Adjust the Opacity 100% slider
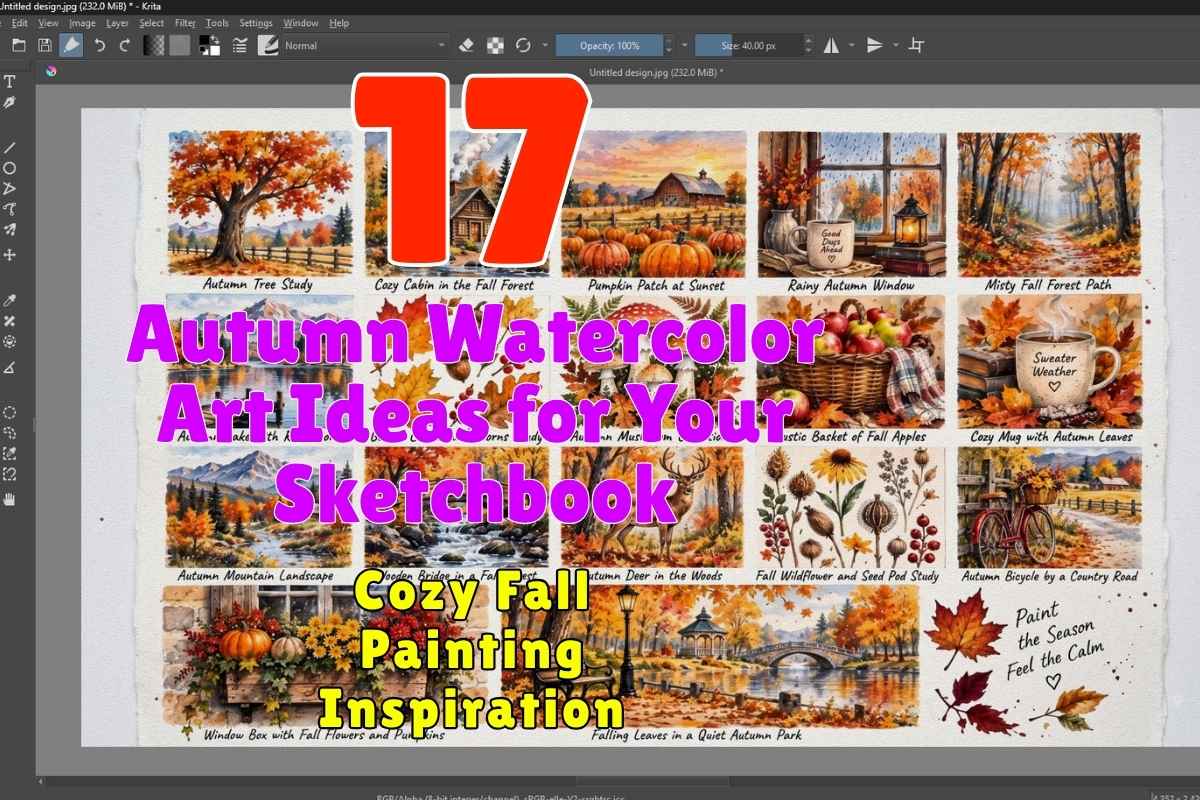 [609, 45]
